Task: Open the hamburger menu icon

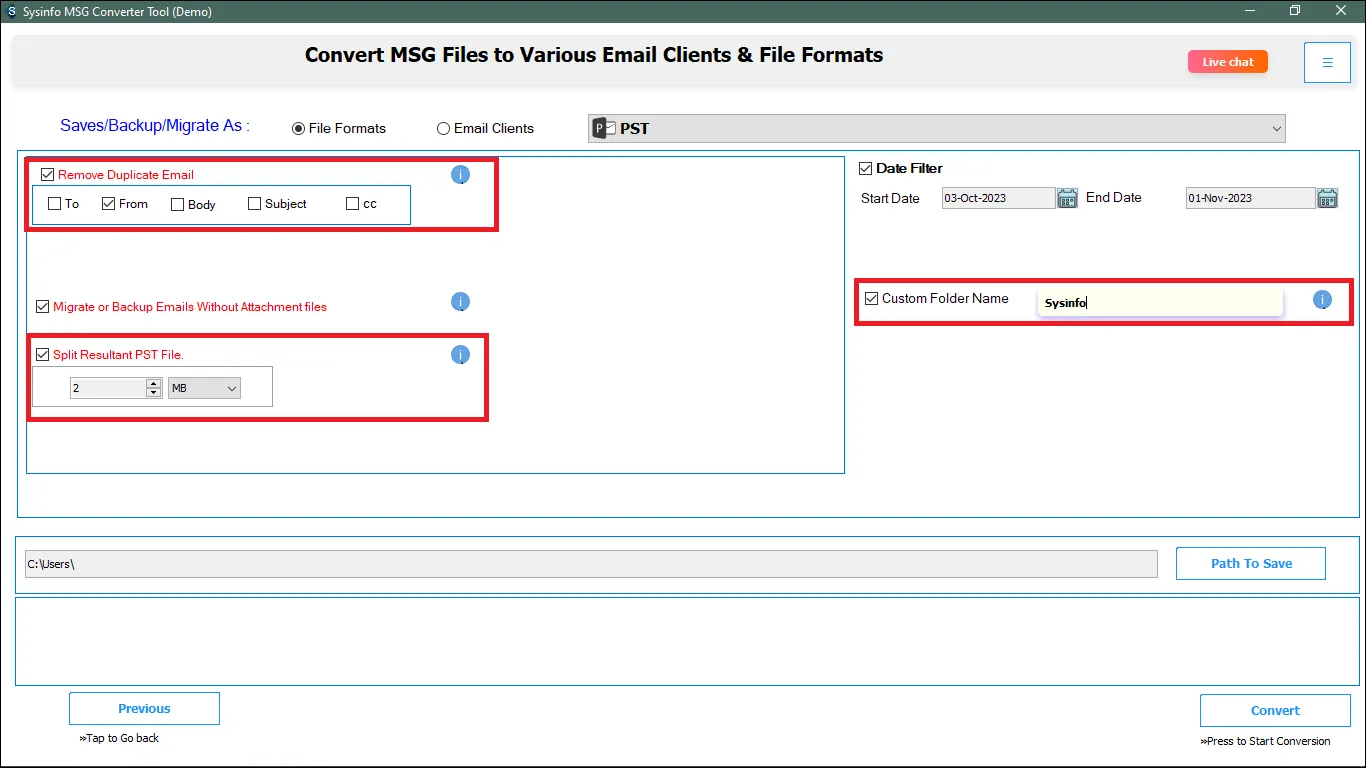Action: (1327, 62)
